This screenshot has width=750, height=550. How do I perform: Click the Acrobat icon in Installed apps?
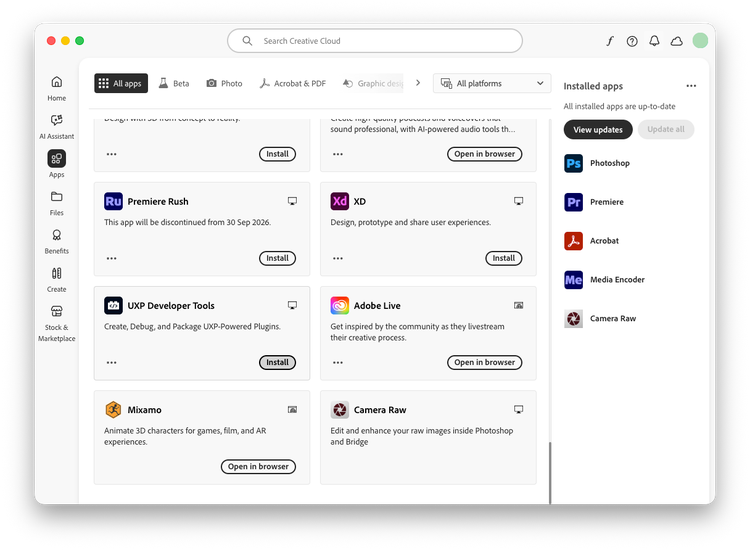(x=574, y=241)
